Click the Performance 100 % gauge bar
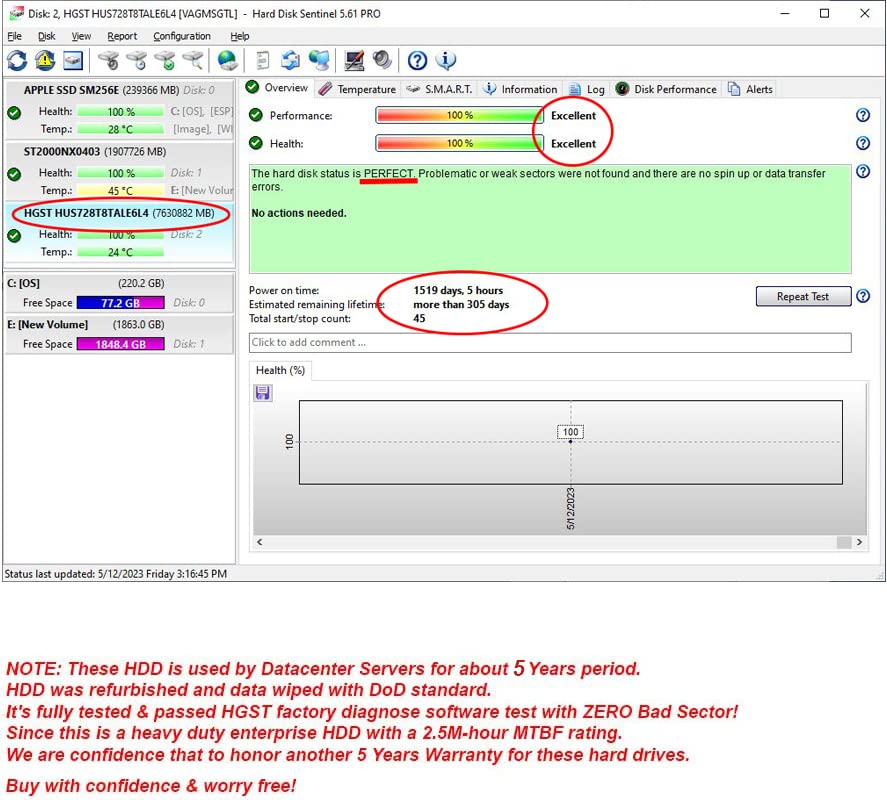This screenshot has width=887, height=800. (459, 115)
